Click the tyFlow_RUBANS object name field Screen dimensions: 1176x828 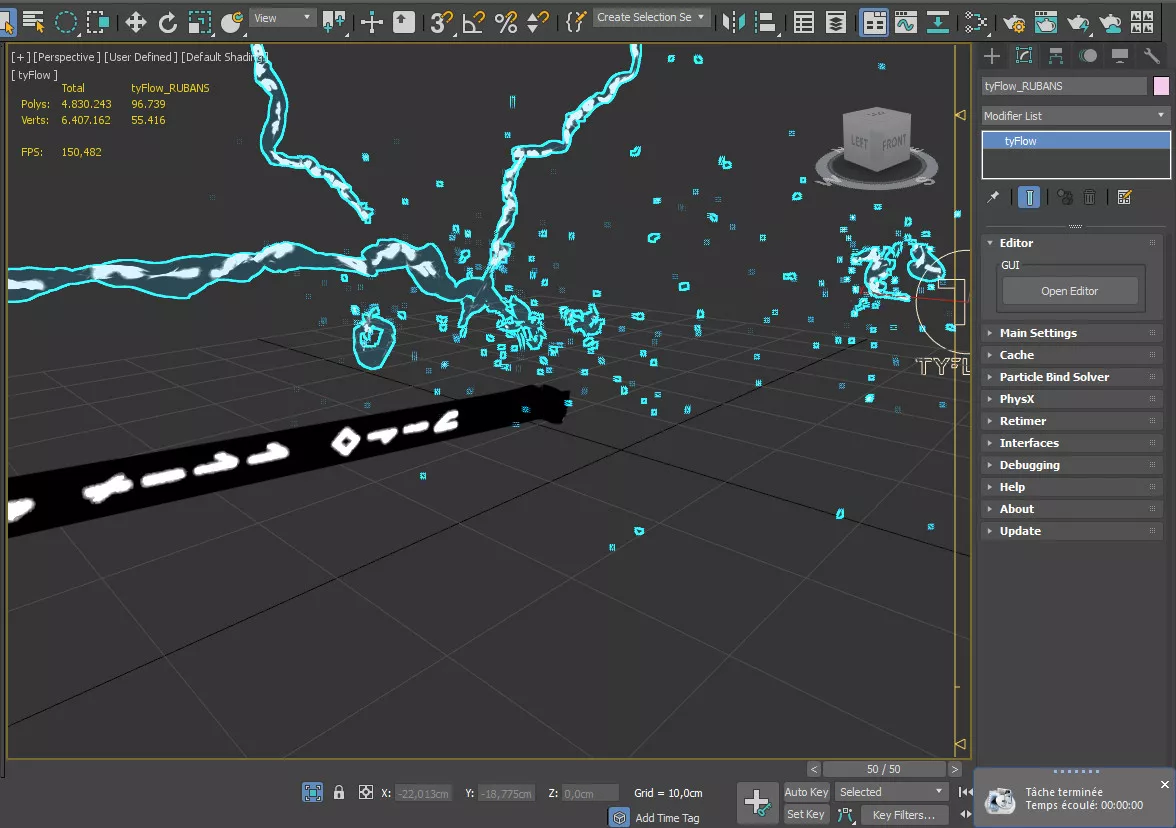[1064, 86]
